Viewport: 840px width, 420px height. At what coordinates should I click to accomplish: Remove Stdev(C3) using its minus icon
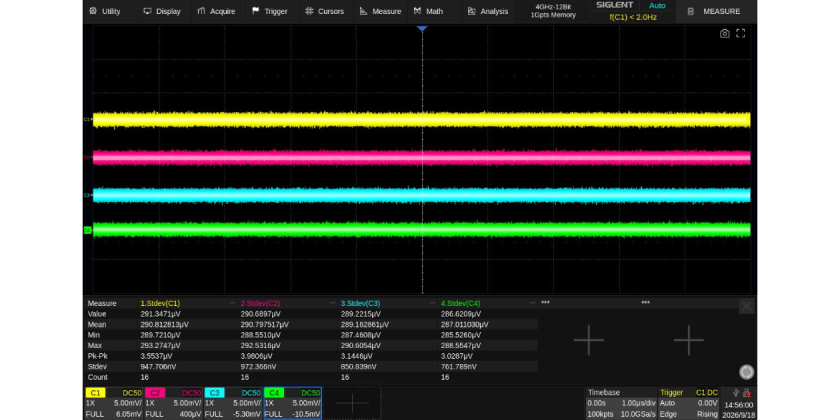coord(432,303)
